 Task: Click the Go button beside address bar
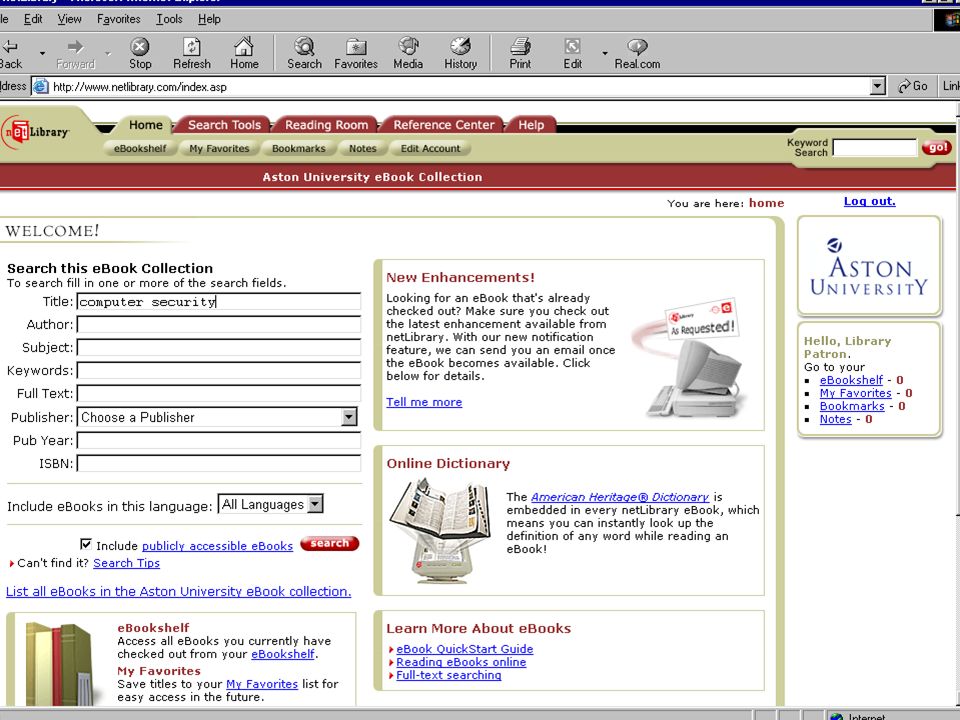tap(912, 86)
